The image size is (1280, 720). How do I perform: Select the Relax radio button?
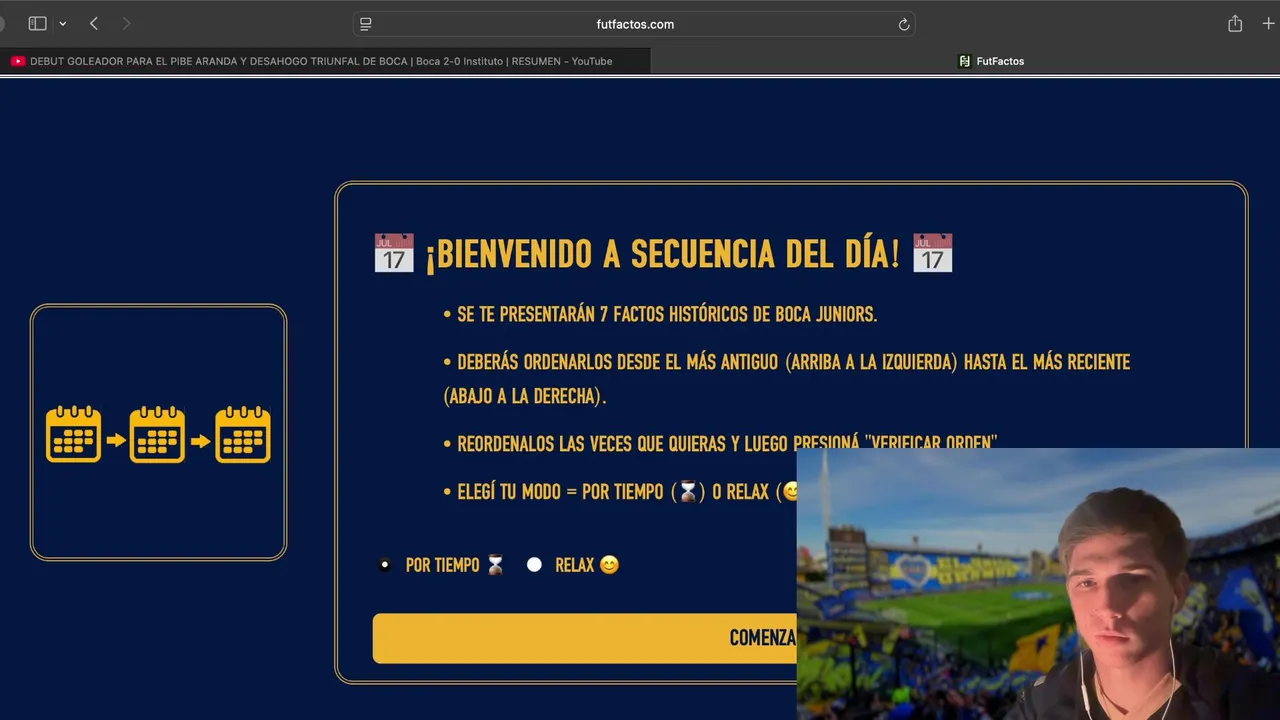point(534,565)
